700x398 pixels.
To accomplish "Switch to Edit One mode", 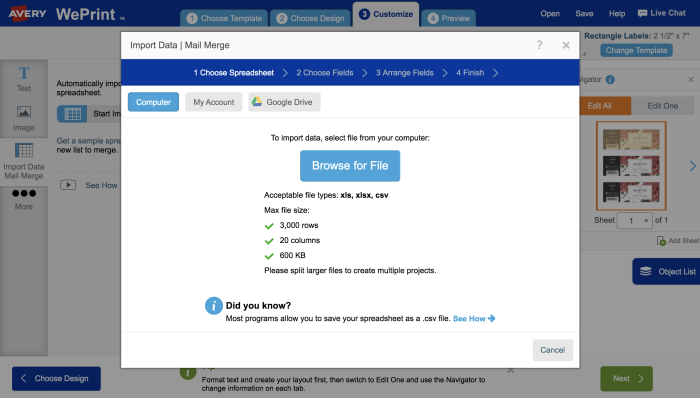I will [x=662, y=106].
